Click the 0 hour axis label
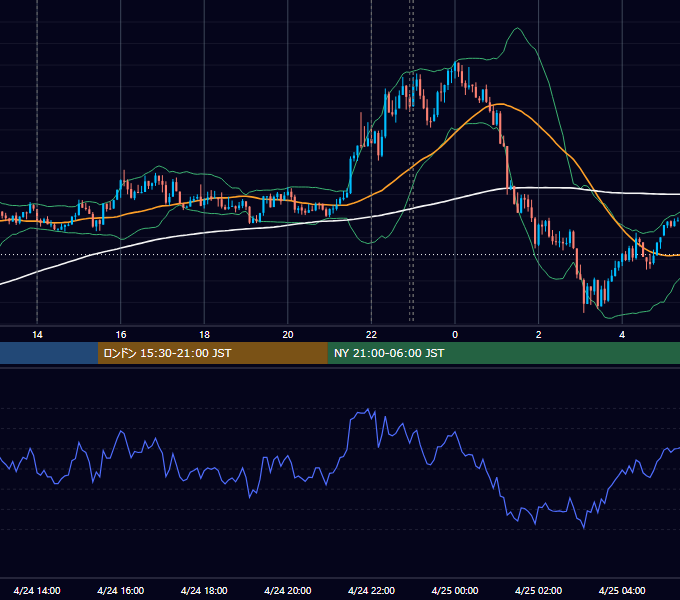The width and height of the screenshot is (680, 600). (x=455, y=335)
